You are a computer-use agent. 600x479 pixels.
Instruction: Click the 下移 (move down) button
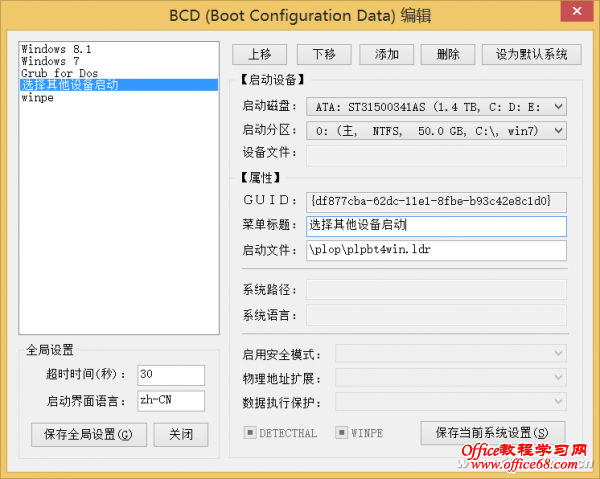324,54
